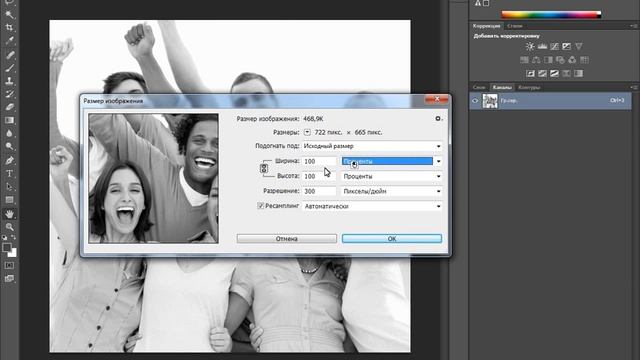This screenshot has height=360, width=640.
Task: Click the foreground color swatch
Action: [x=7, y=248]
